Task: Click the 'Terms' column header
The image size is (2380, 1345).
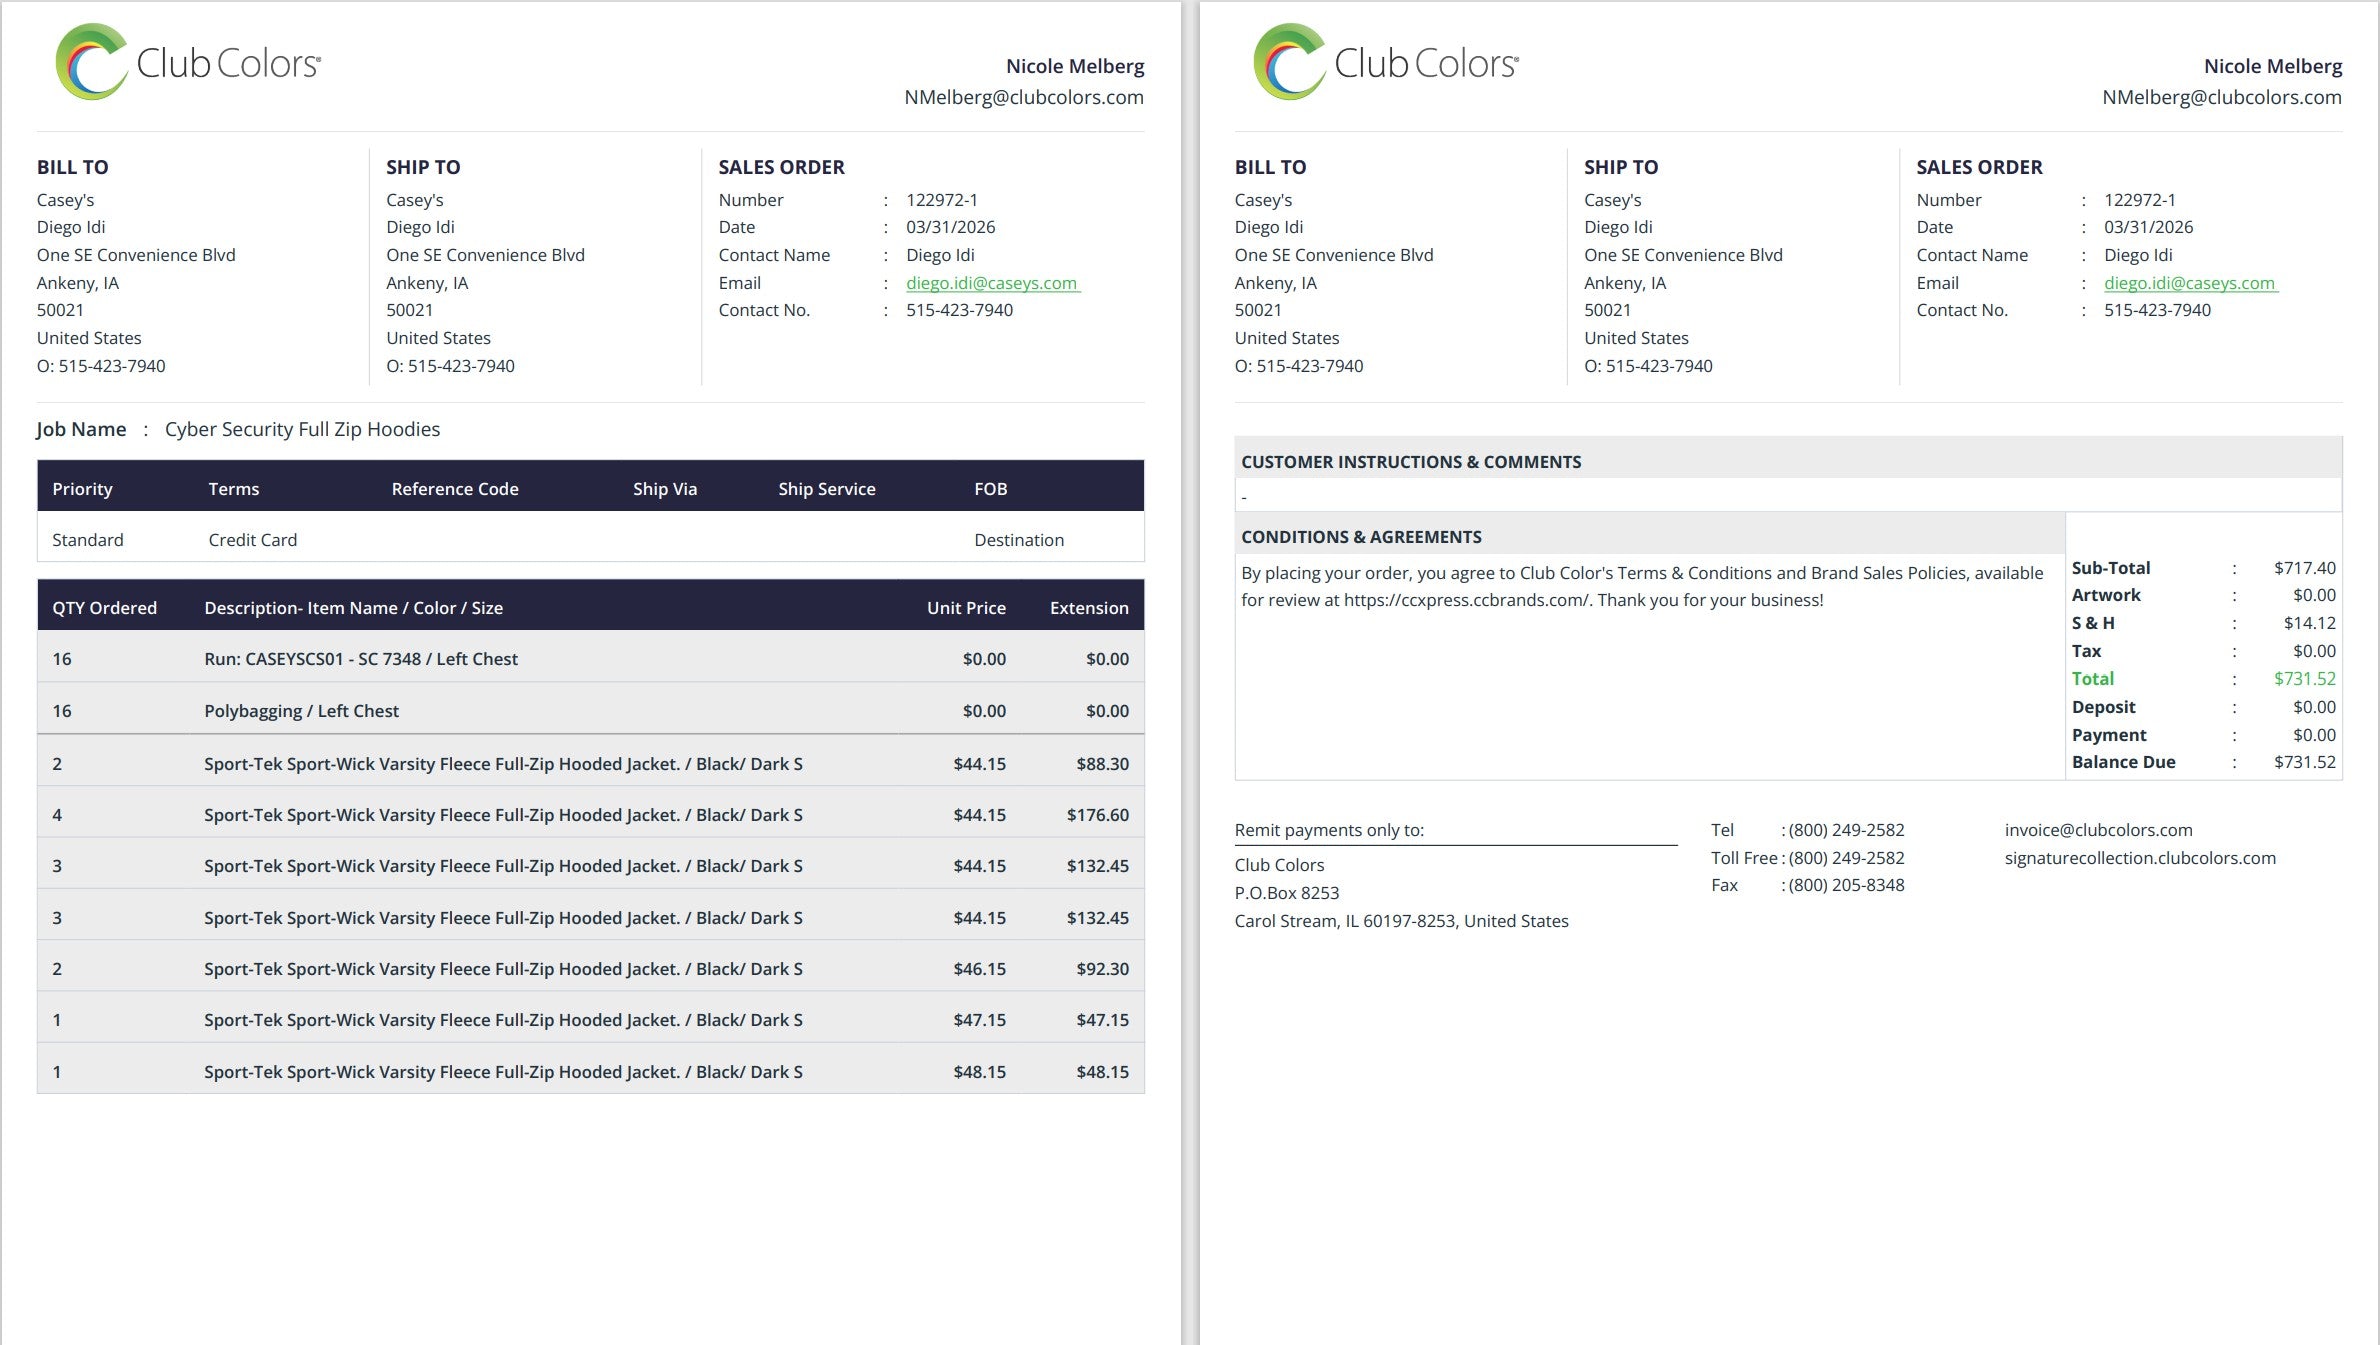Action: [x=234, y=489]
